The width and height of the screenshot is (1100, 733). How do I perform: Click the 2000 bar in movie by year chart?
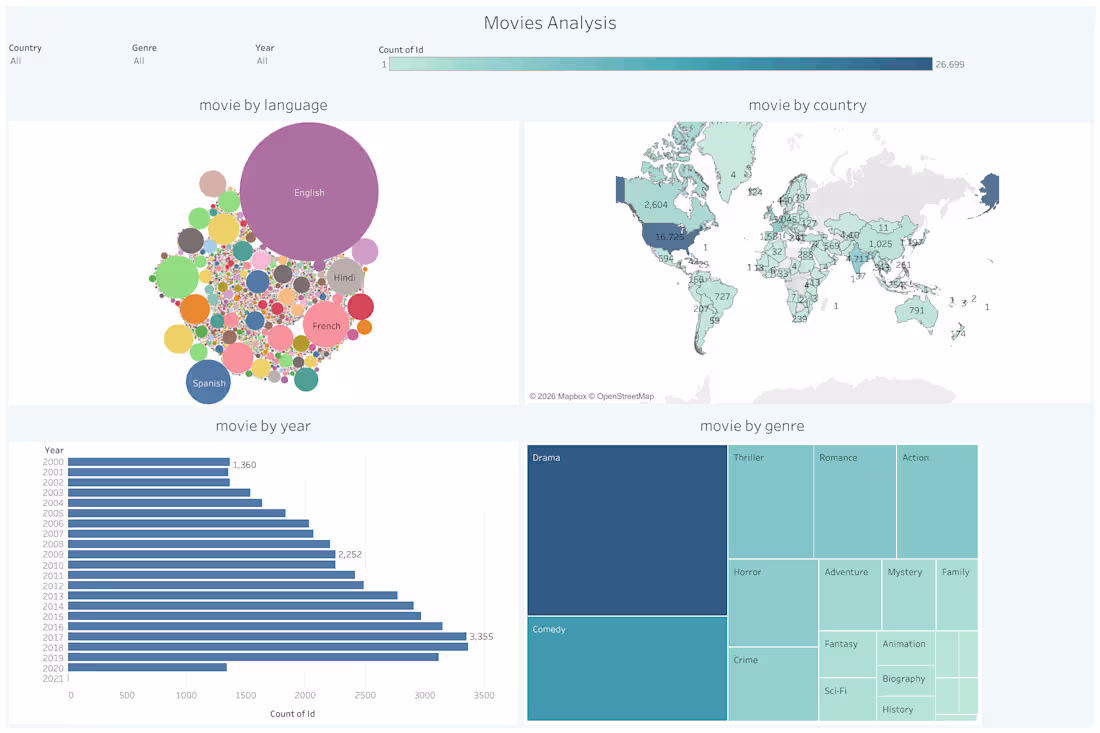click(148, 461)
